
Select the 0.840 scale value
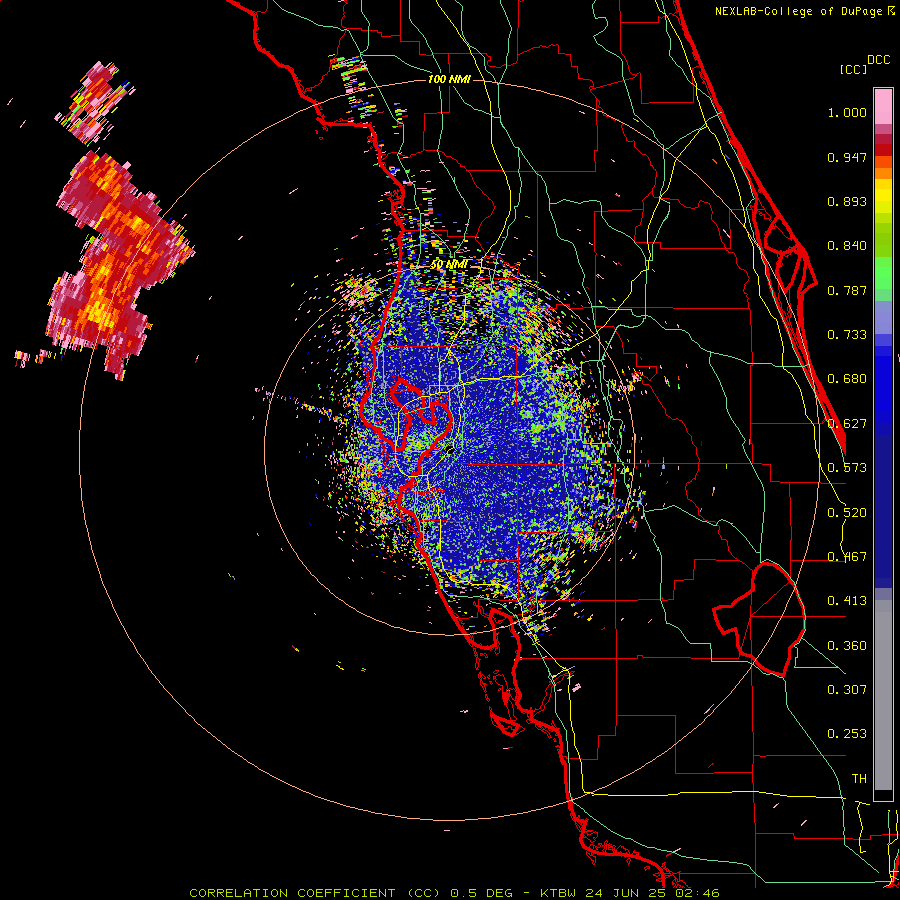[847, 246]
